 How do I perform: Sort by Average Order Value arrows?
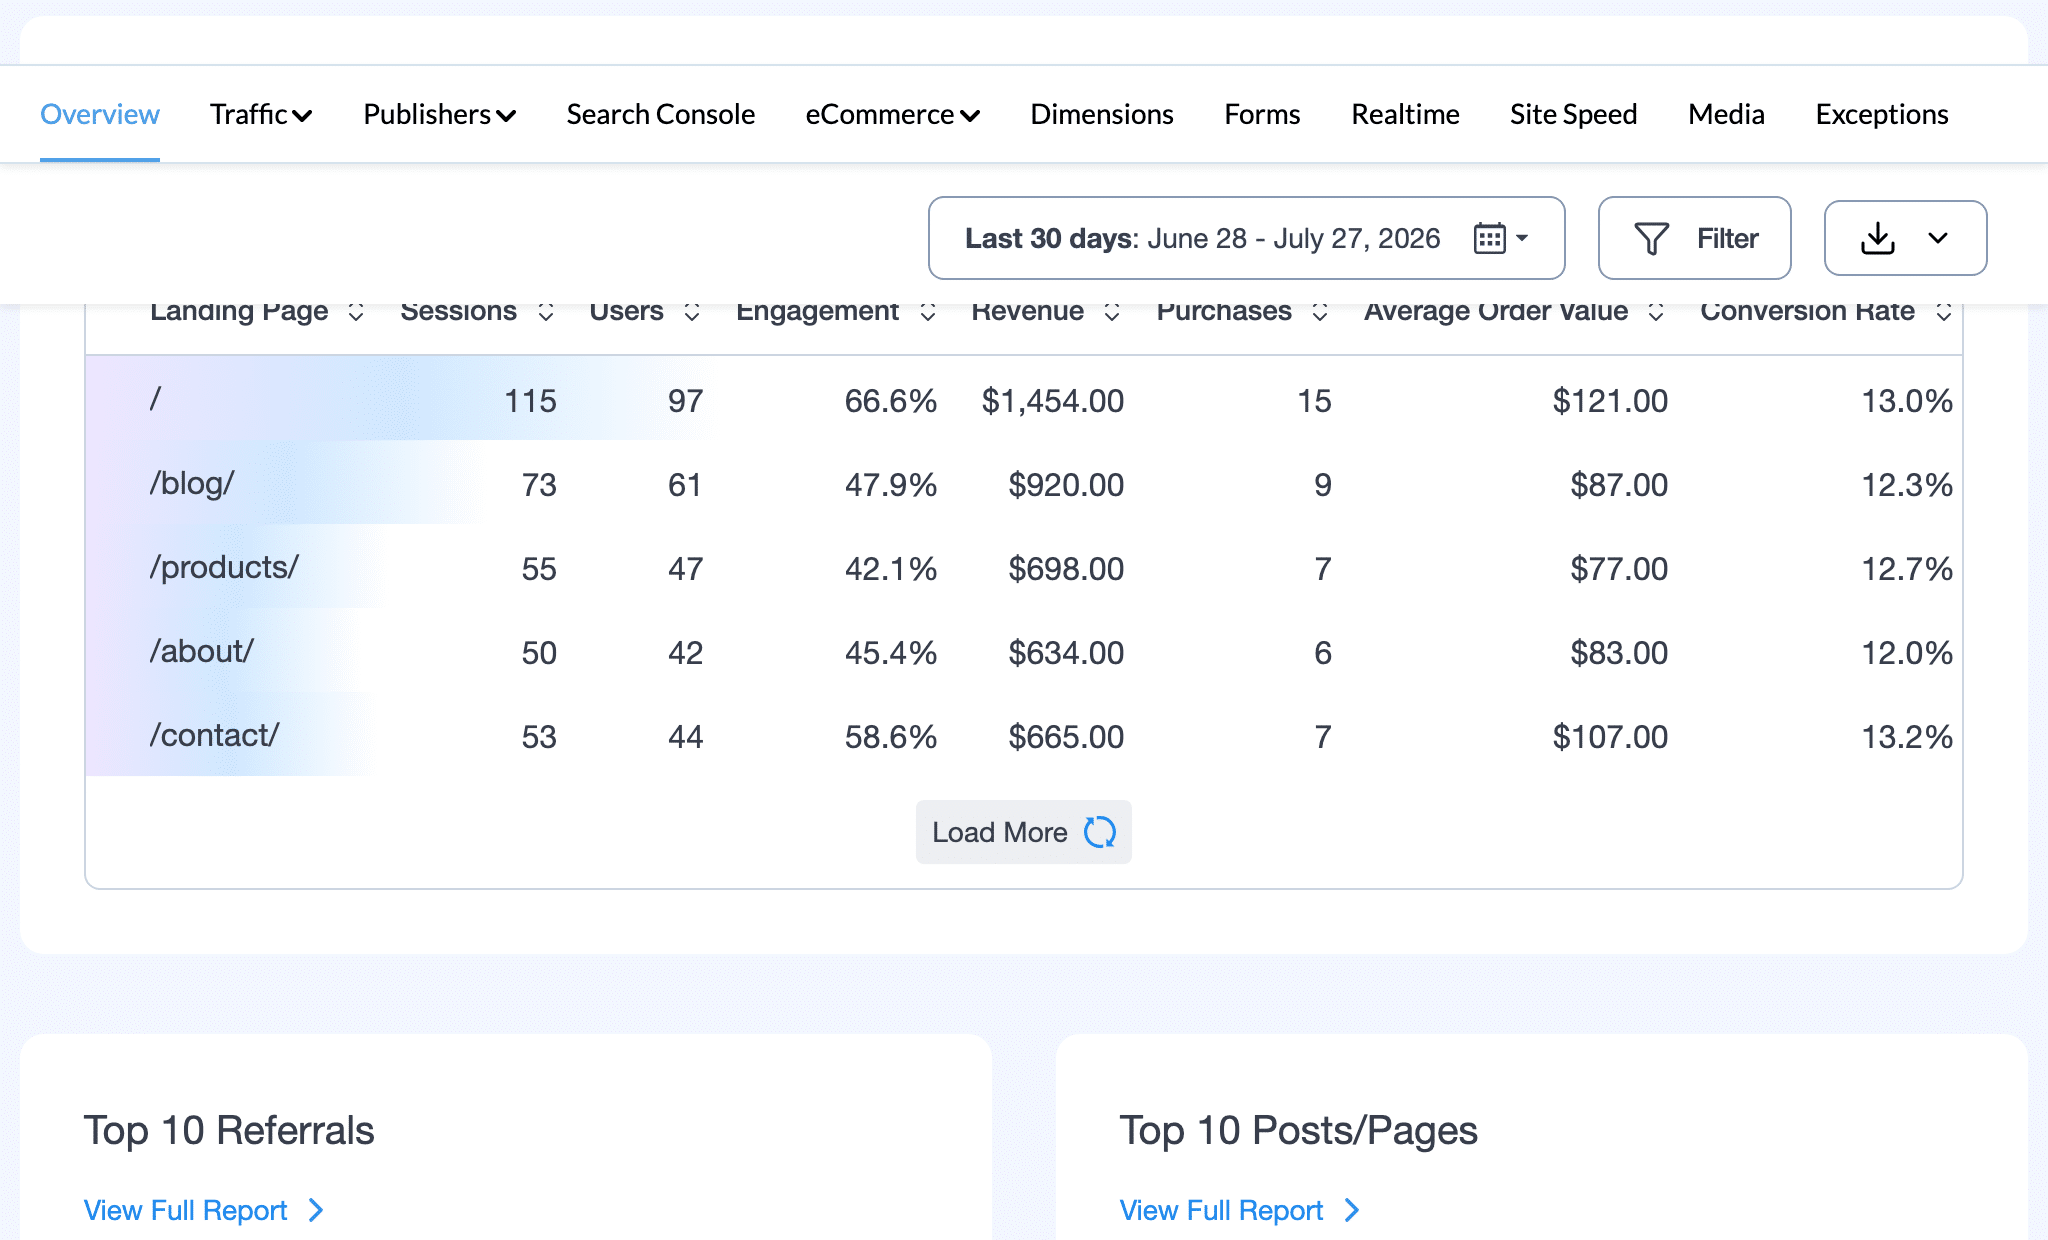1656,312
